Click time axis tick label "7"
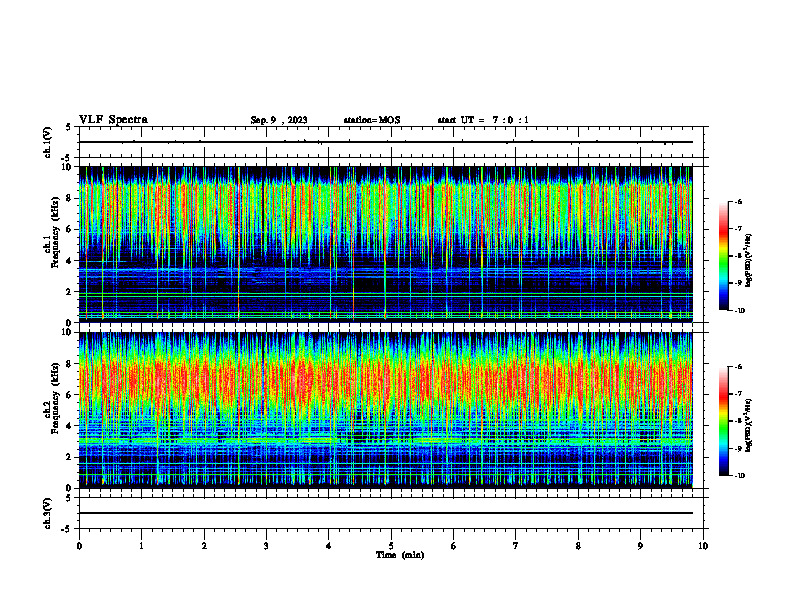The width and height of the screenshot is (792, 612). pyautogui.click(x=516, y=546)
